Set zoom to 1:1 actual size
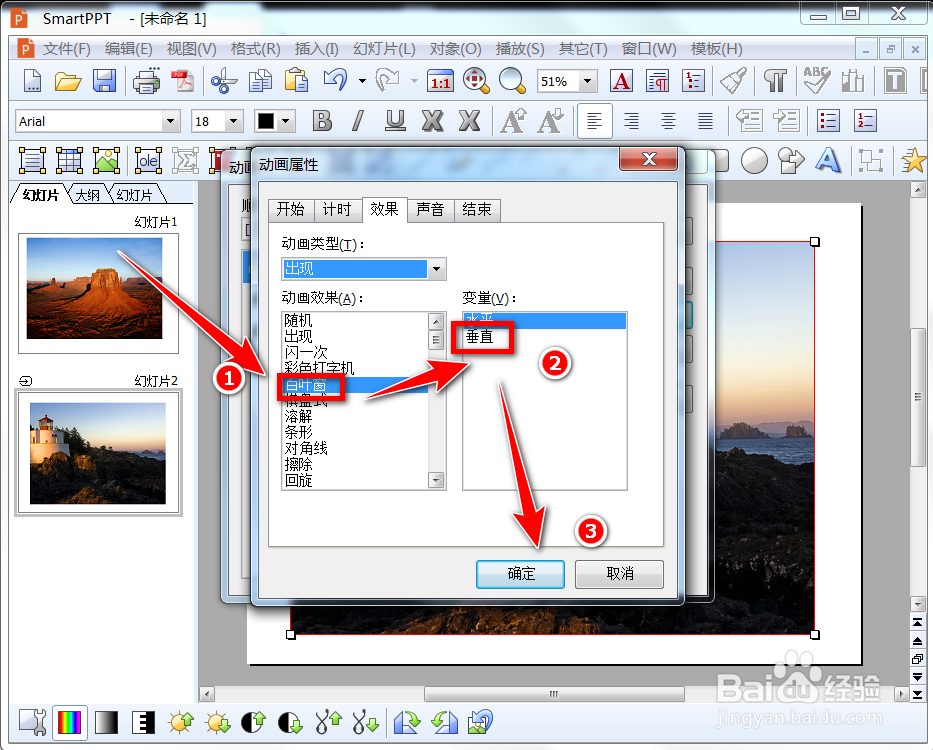 tap(440, 82)
